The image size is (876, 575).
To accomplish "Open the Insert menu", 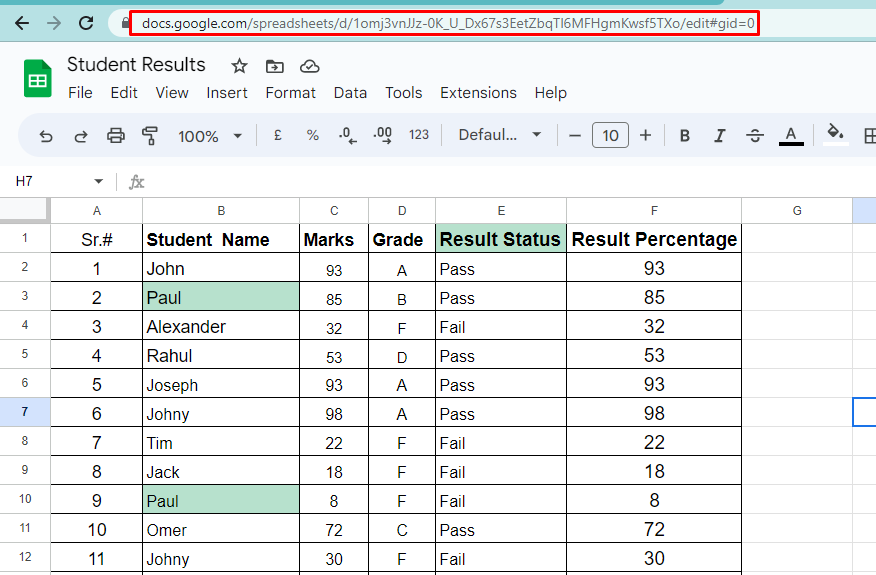I will click(227, 93).
